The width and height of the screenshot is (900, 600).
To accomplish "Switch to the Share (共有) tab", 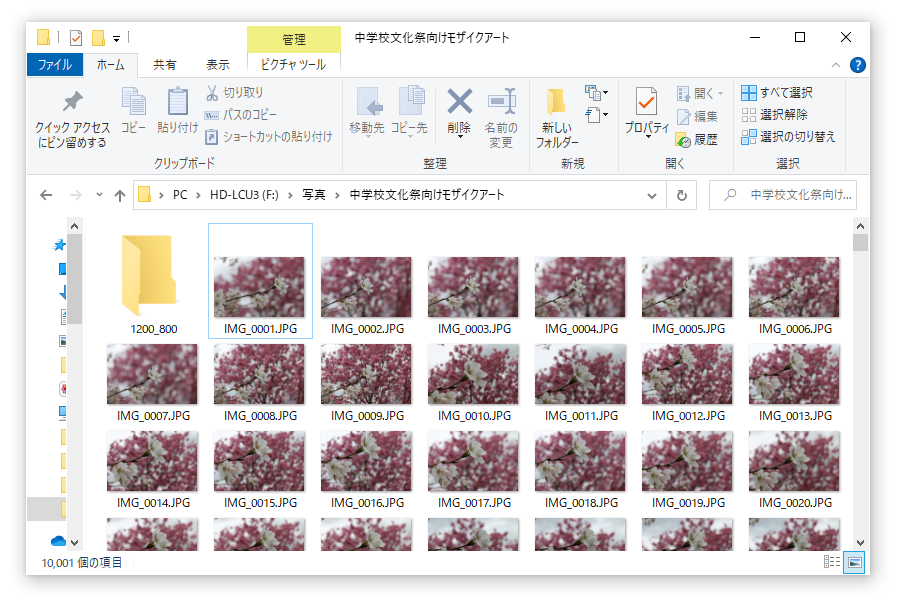I will (x=165, y=65).
